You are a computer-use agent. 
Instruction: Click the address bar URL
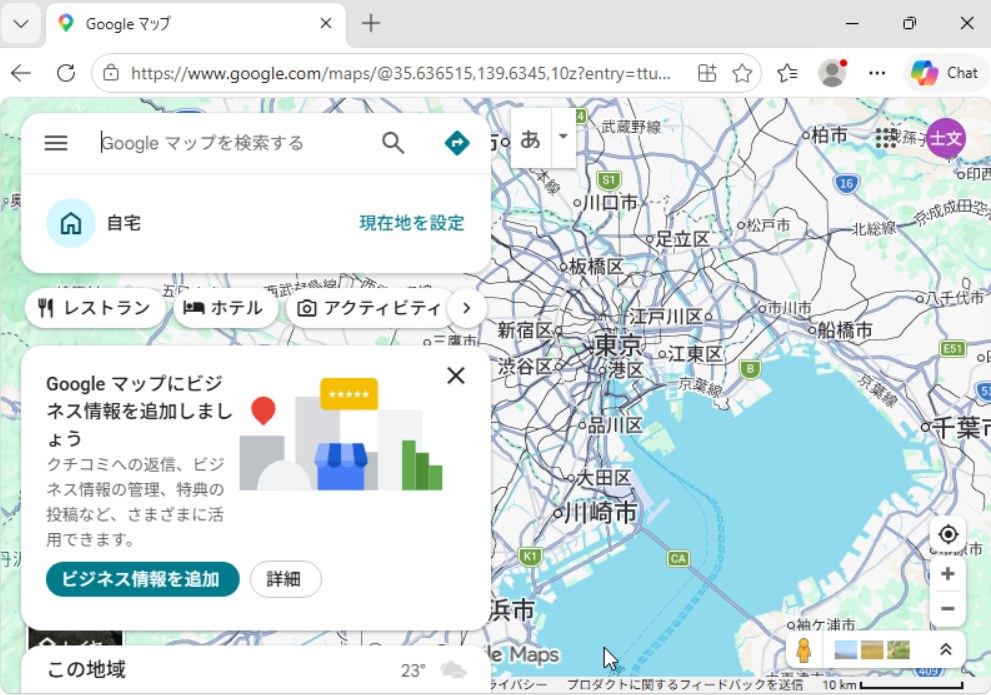click(401, 73)
